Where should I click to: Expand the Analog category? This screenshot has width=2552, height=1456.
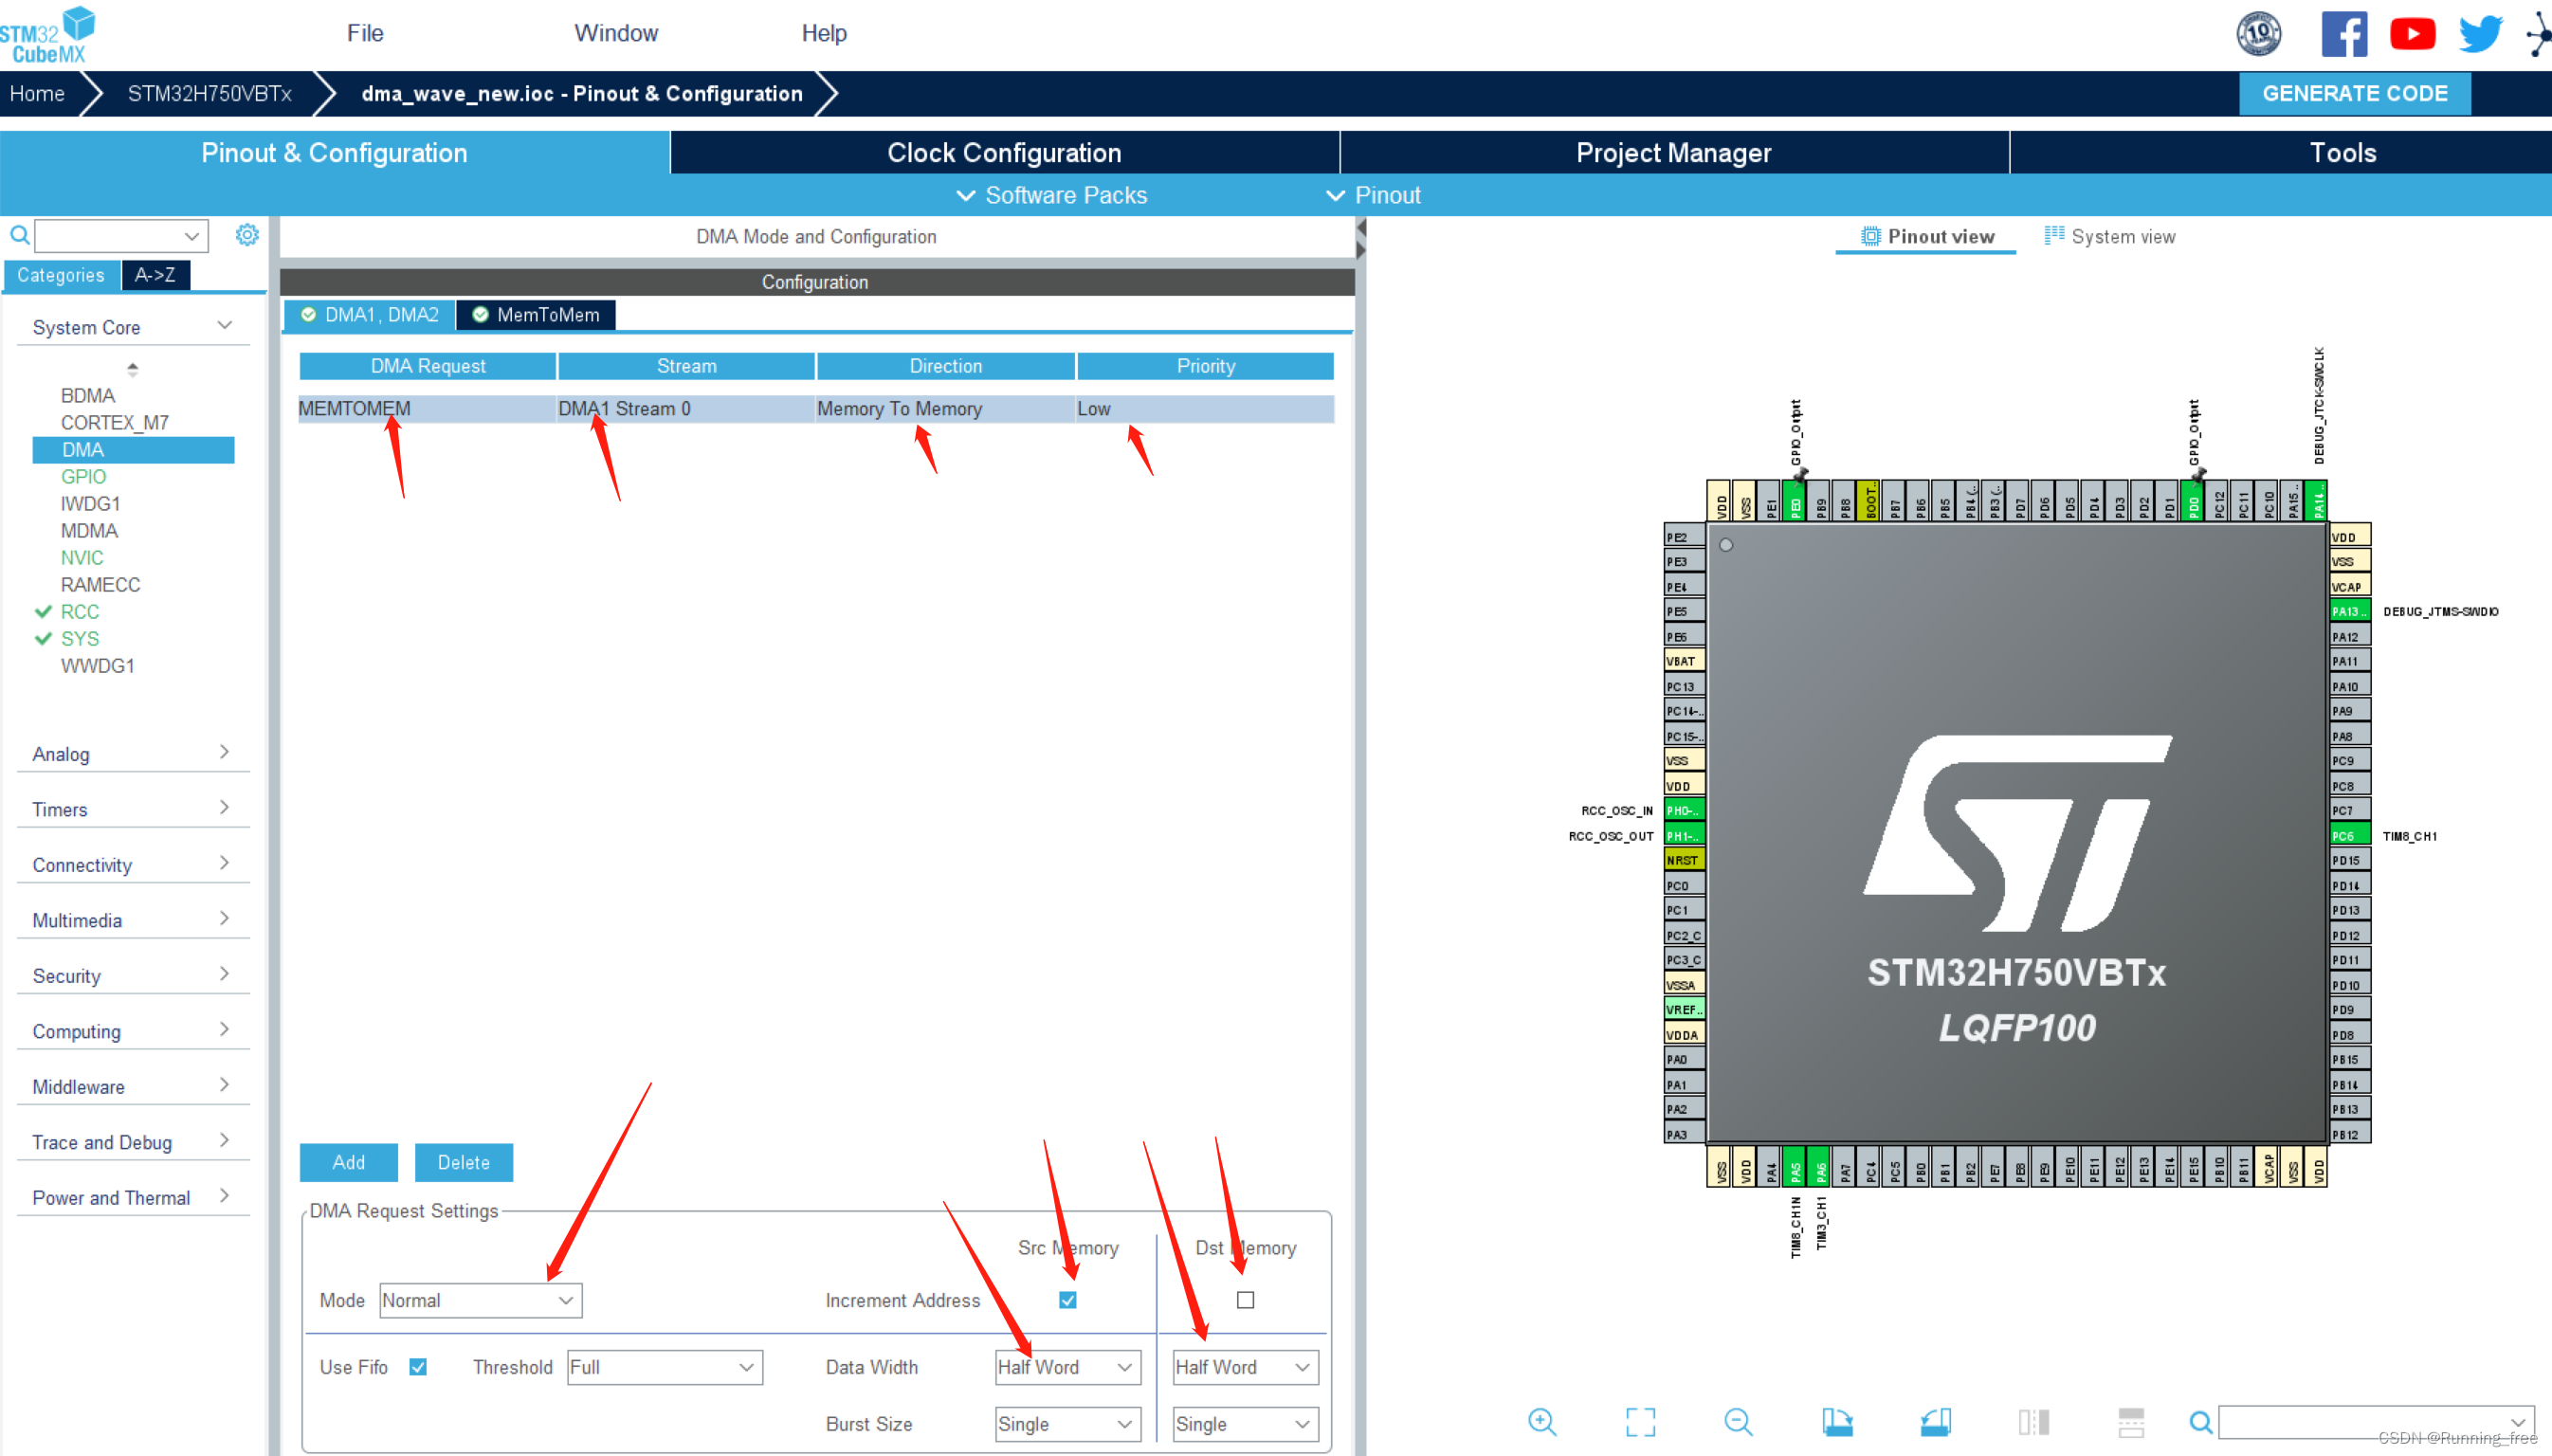point(132,753)
